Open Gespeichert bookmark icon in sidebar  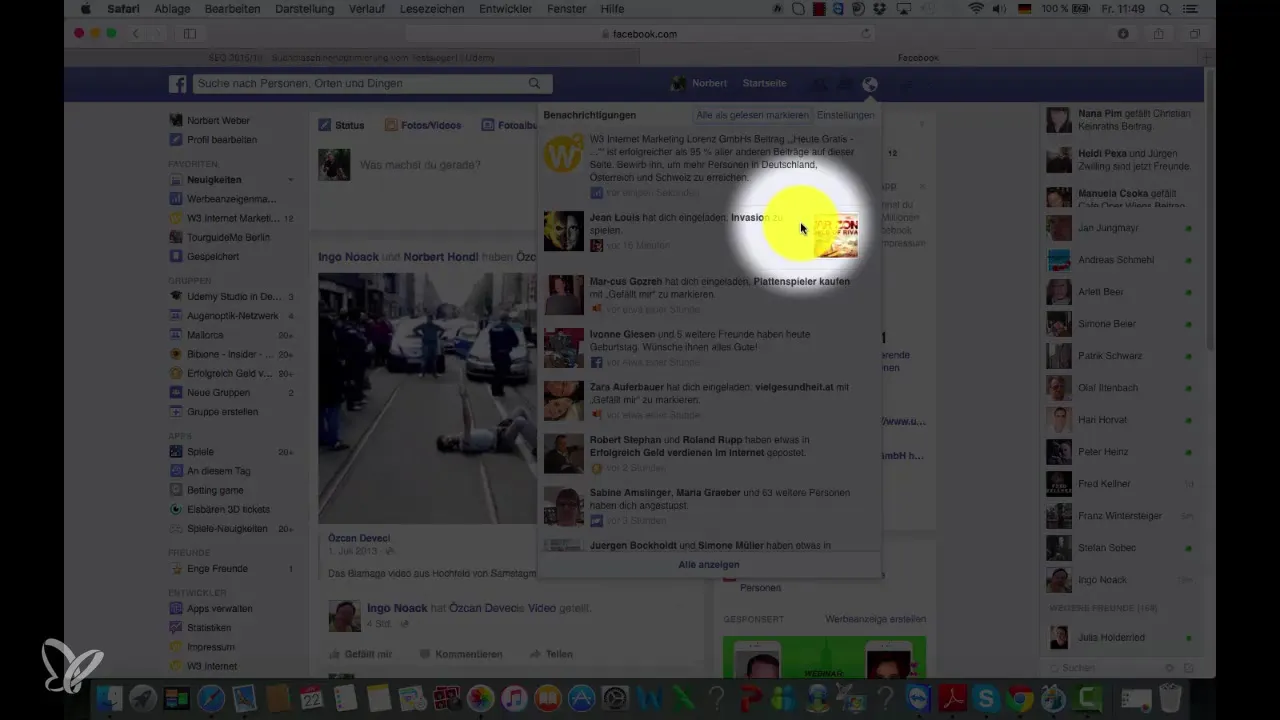coord(176,256)
